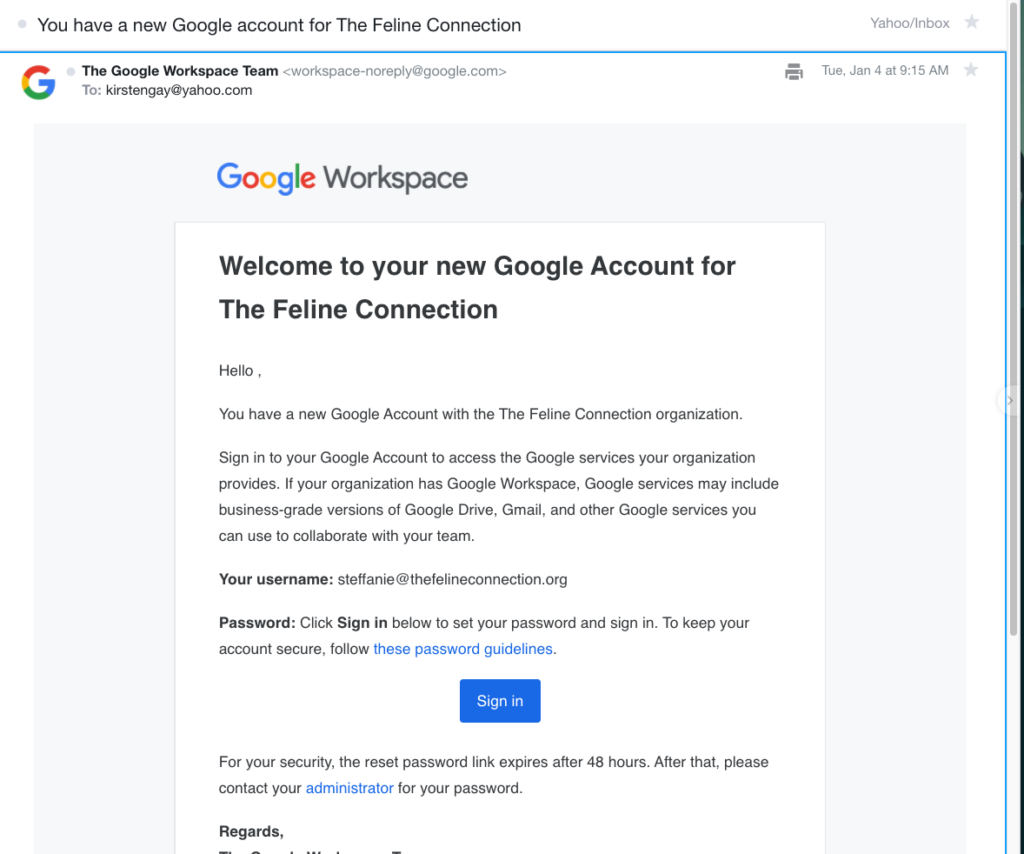Star the conversation next to Yahoo/Inbox
This screenshot has height=854, width=1024.
971,22
